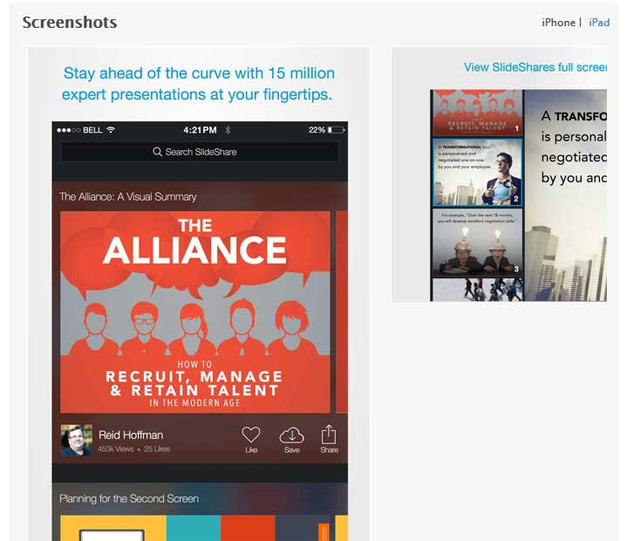This screenshot has height=541, width=640.
Task: Click the Search SlideShare field
Action: pyautogui.click(x=200, y=152)
